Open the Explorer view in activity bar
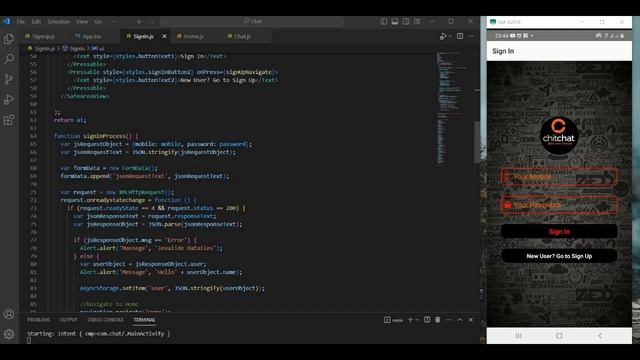The image size is (640, 360). [x=9, y=39]
